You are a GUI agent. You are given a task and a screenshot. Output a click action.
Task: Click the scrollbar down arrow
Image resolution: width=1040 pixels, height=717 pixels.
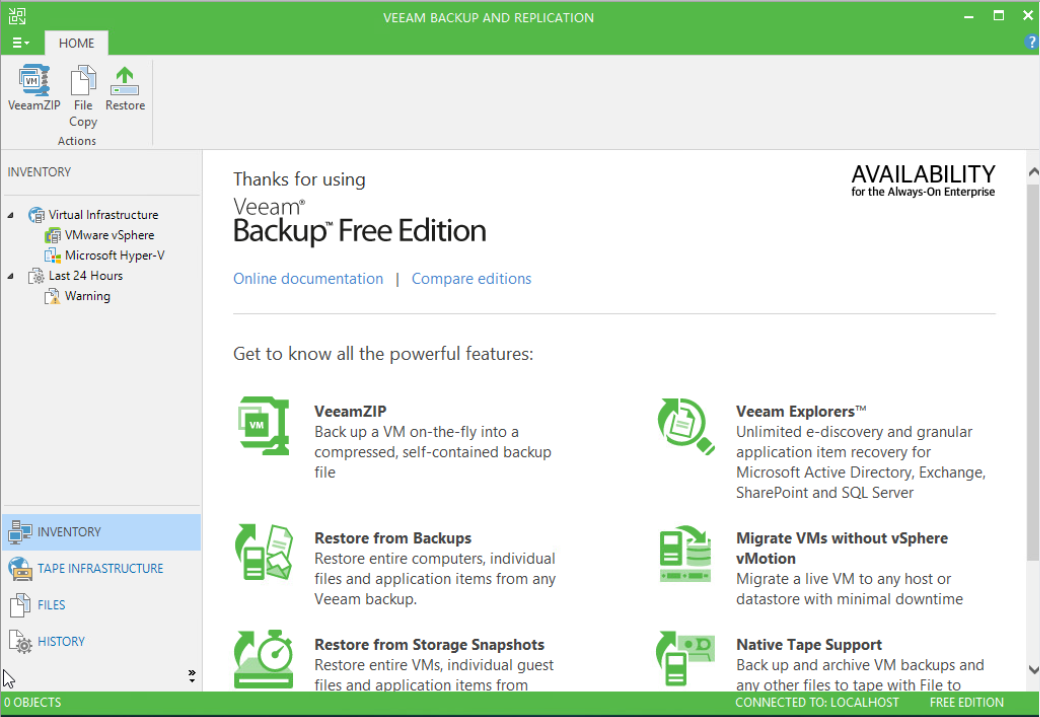(x=1033, y=669)
